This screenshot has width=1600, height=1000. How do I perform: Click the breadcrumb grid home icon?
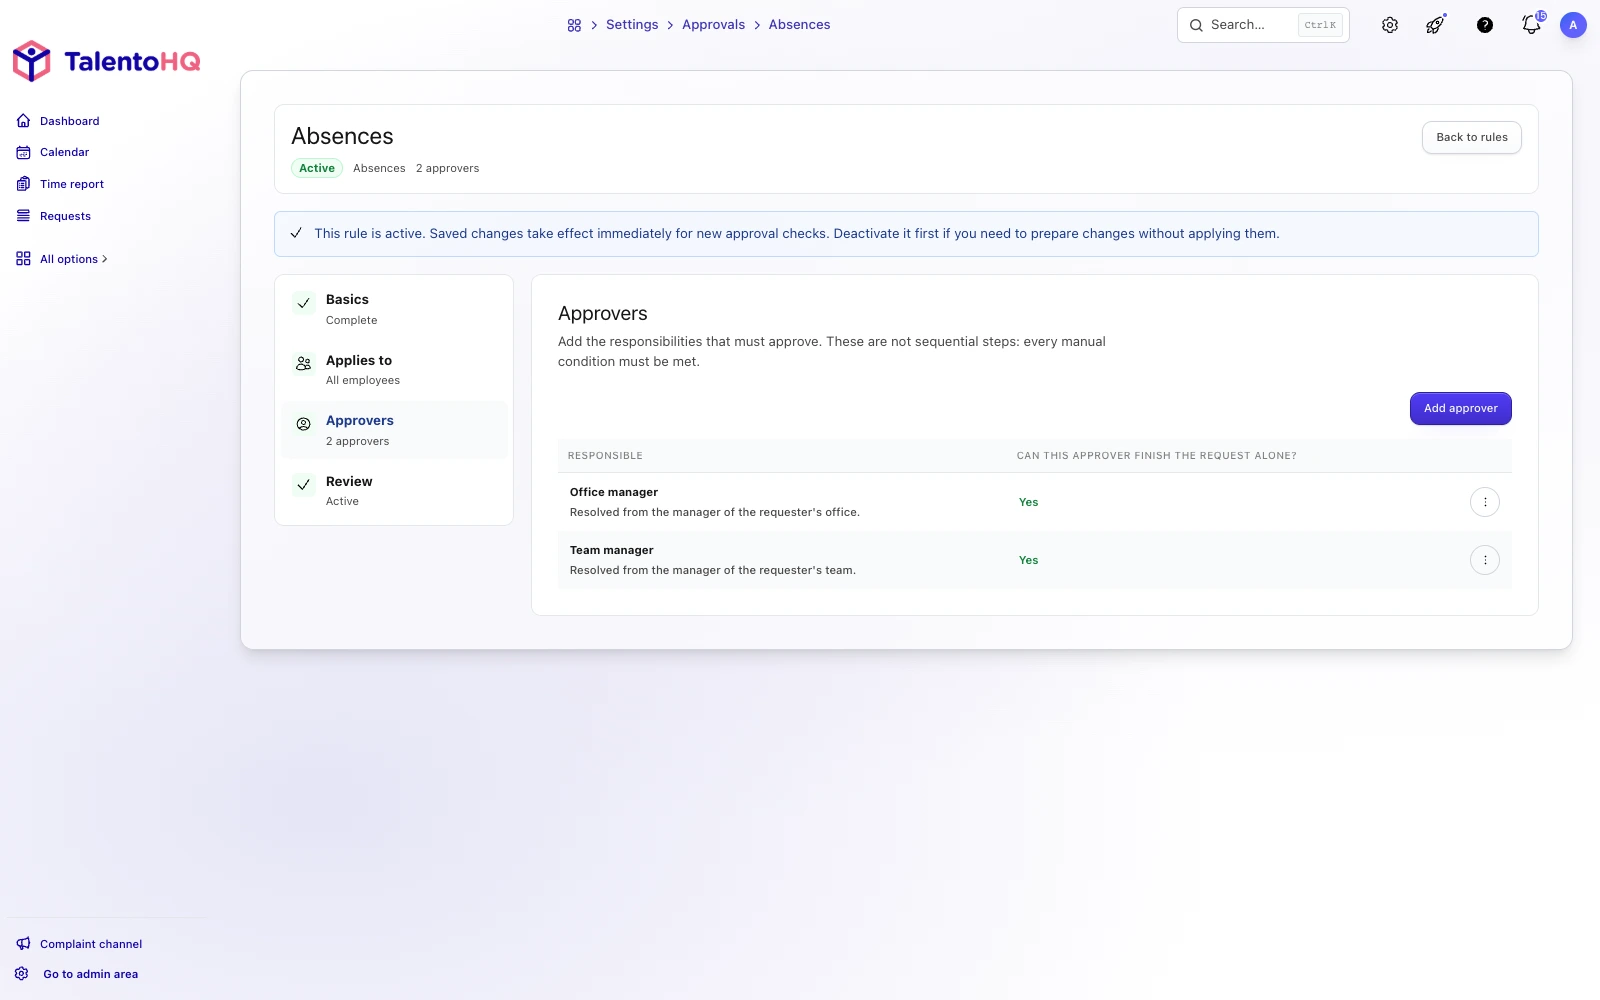(574, 25)
